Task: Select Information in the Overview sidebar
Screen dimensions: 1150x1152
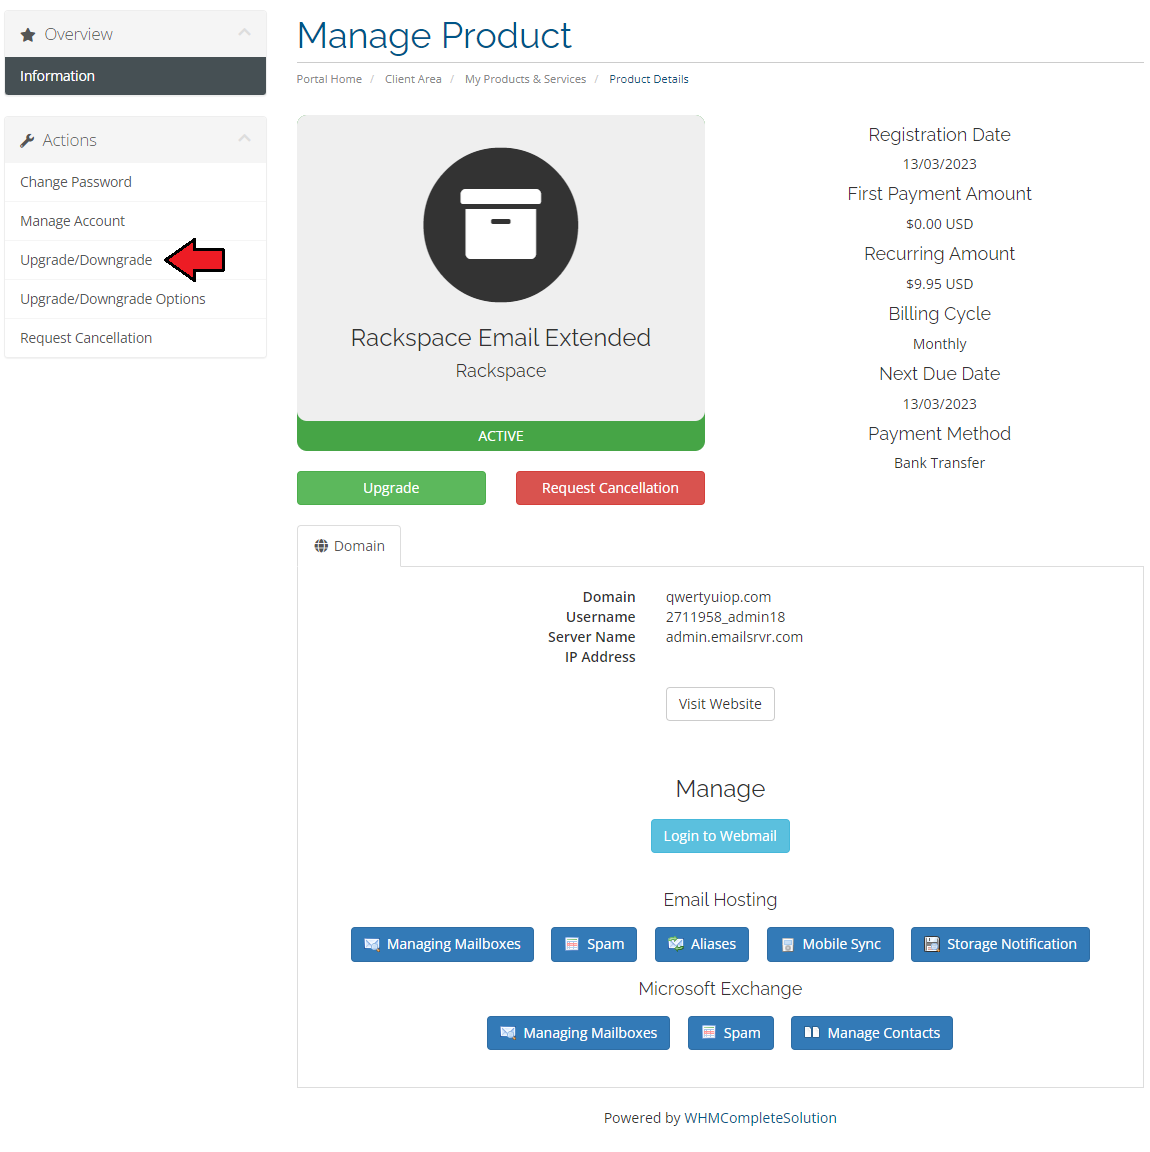Action: tap(135, 76)
